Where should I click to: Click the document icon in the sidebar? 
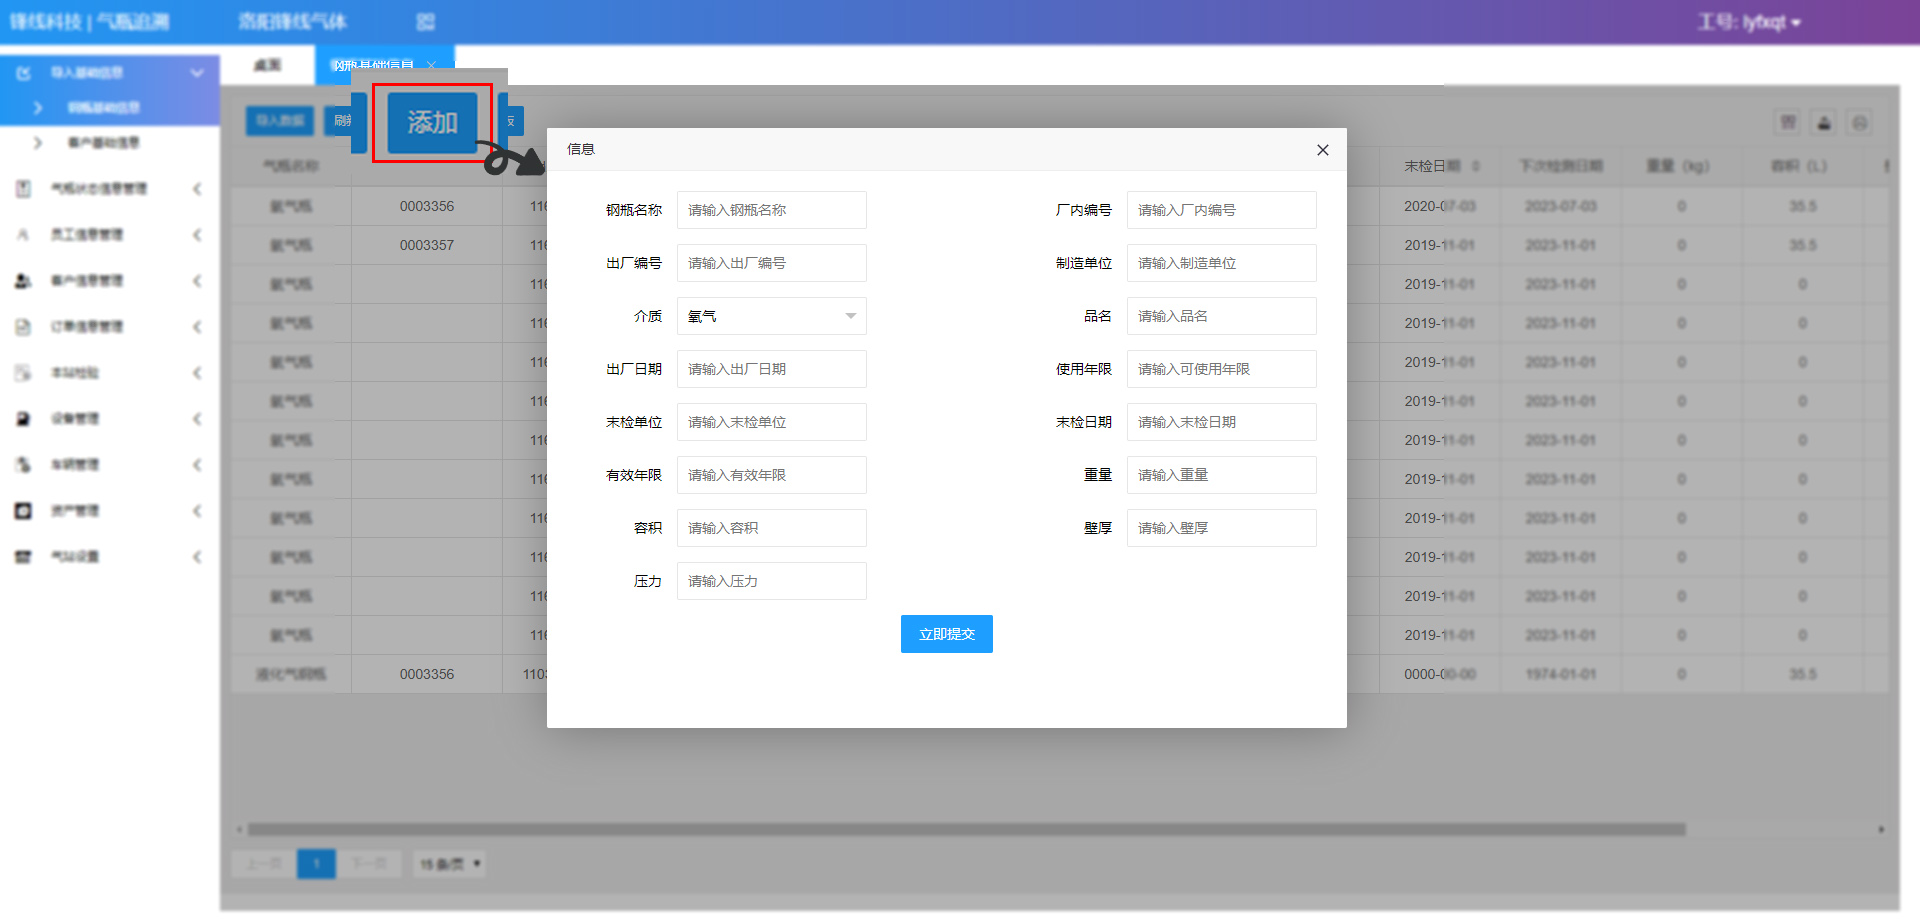(23, 327)
